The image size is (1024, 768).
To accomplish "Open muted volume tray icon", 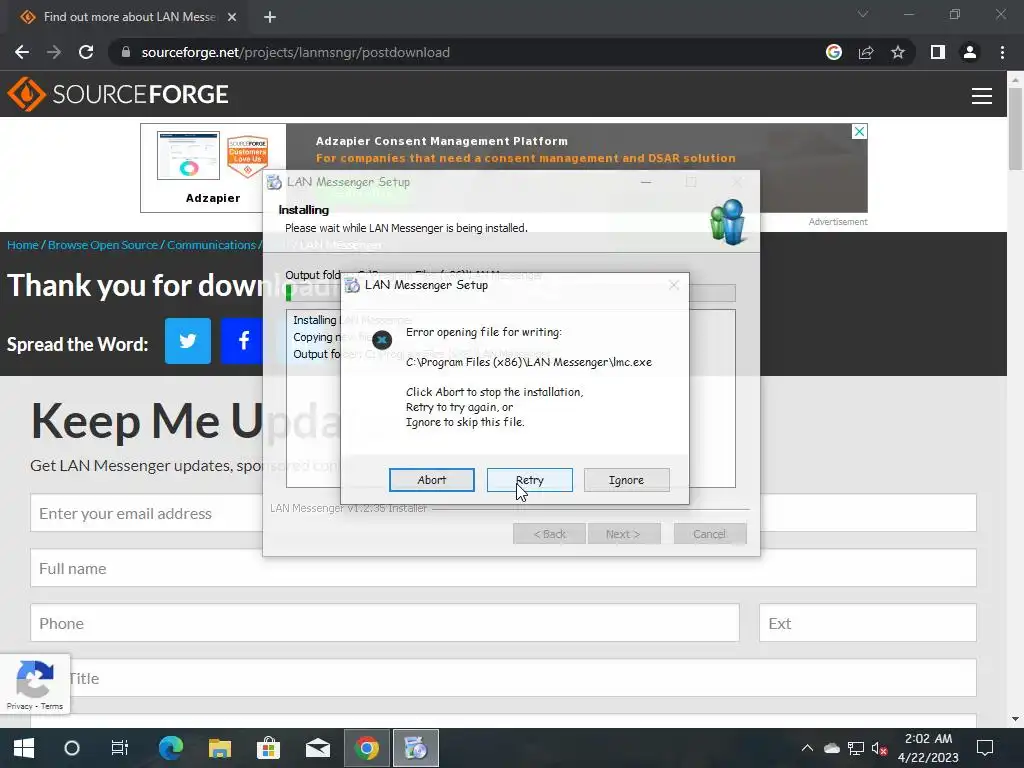I will pos(880,748).
